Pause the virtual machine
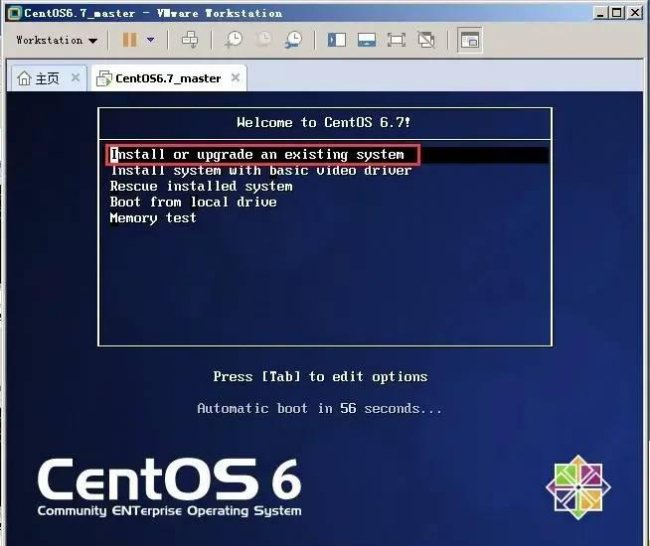Viewport: 650px width, 546px height. pyautogui.click(x=129, y=40)
